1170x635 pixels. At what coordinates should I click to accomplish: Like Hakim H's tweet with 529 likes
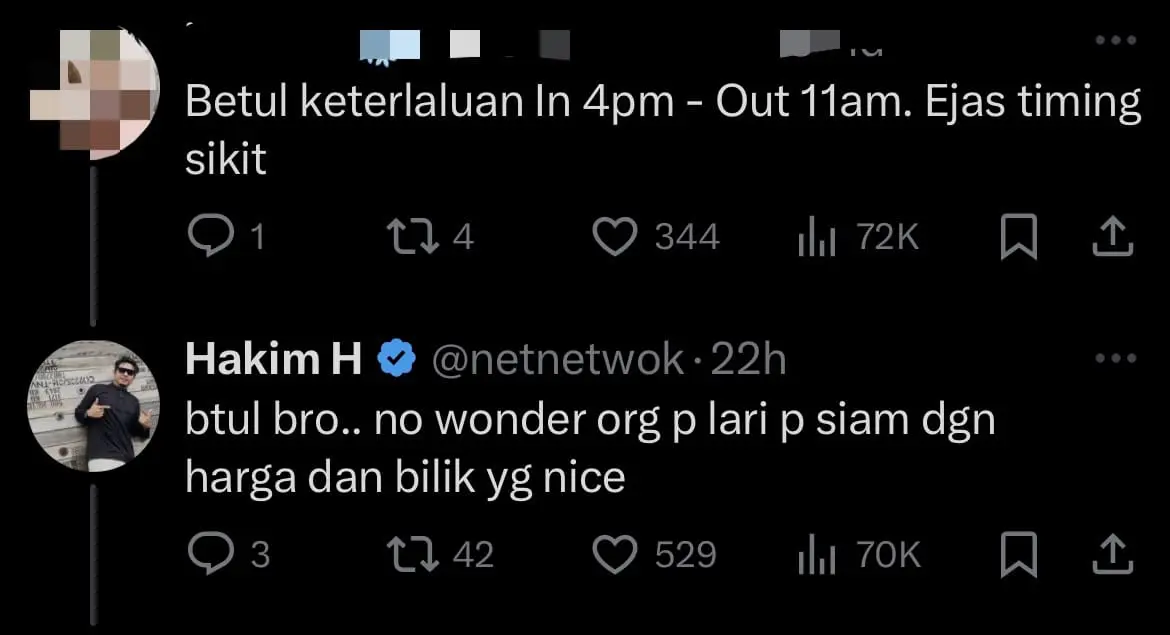coord(615,555)
